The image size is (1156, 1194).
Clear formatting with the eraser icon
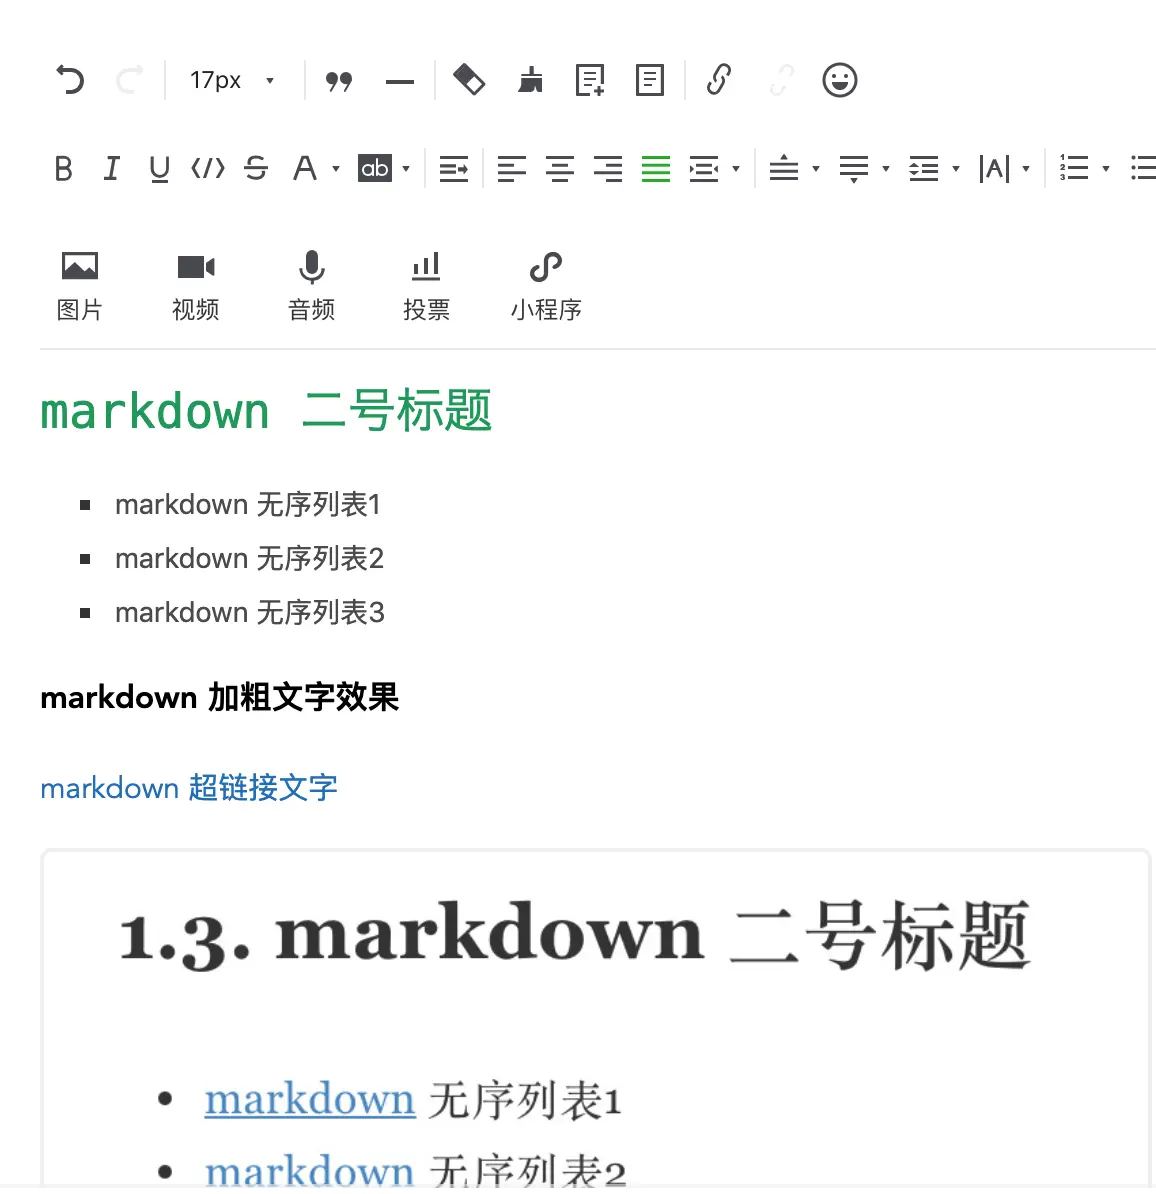coord(469,80)
